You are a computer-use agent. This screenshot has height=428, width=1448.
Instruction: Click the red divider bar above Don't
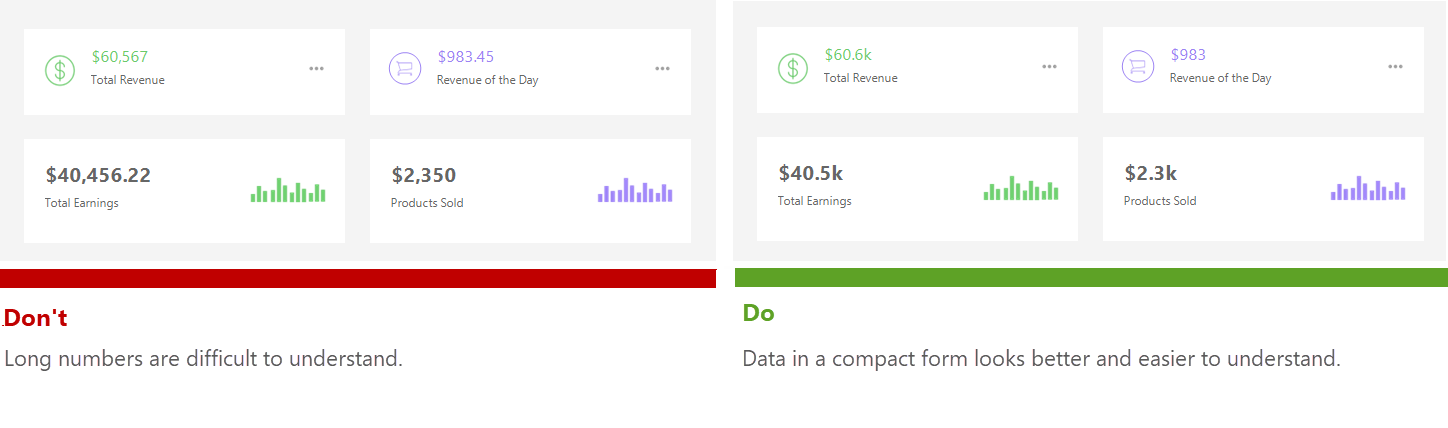pyautogui.click(x=358, y=278)
